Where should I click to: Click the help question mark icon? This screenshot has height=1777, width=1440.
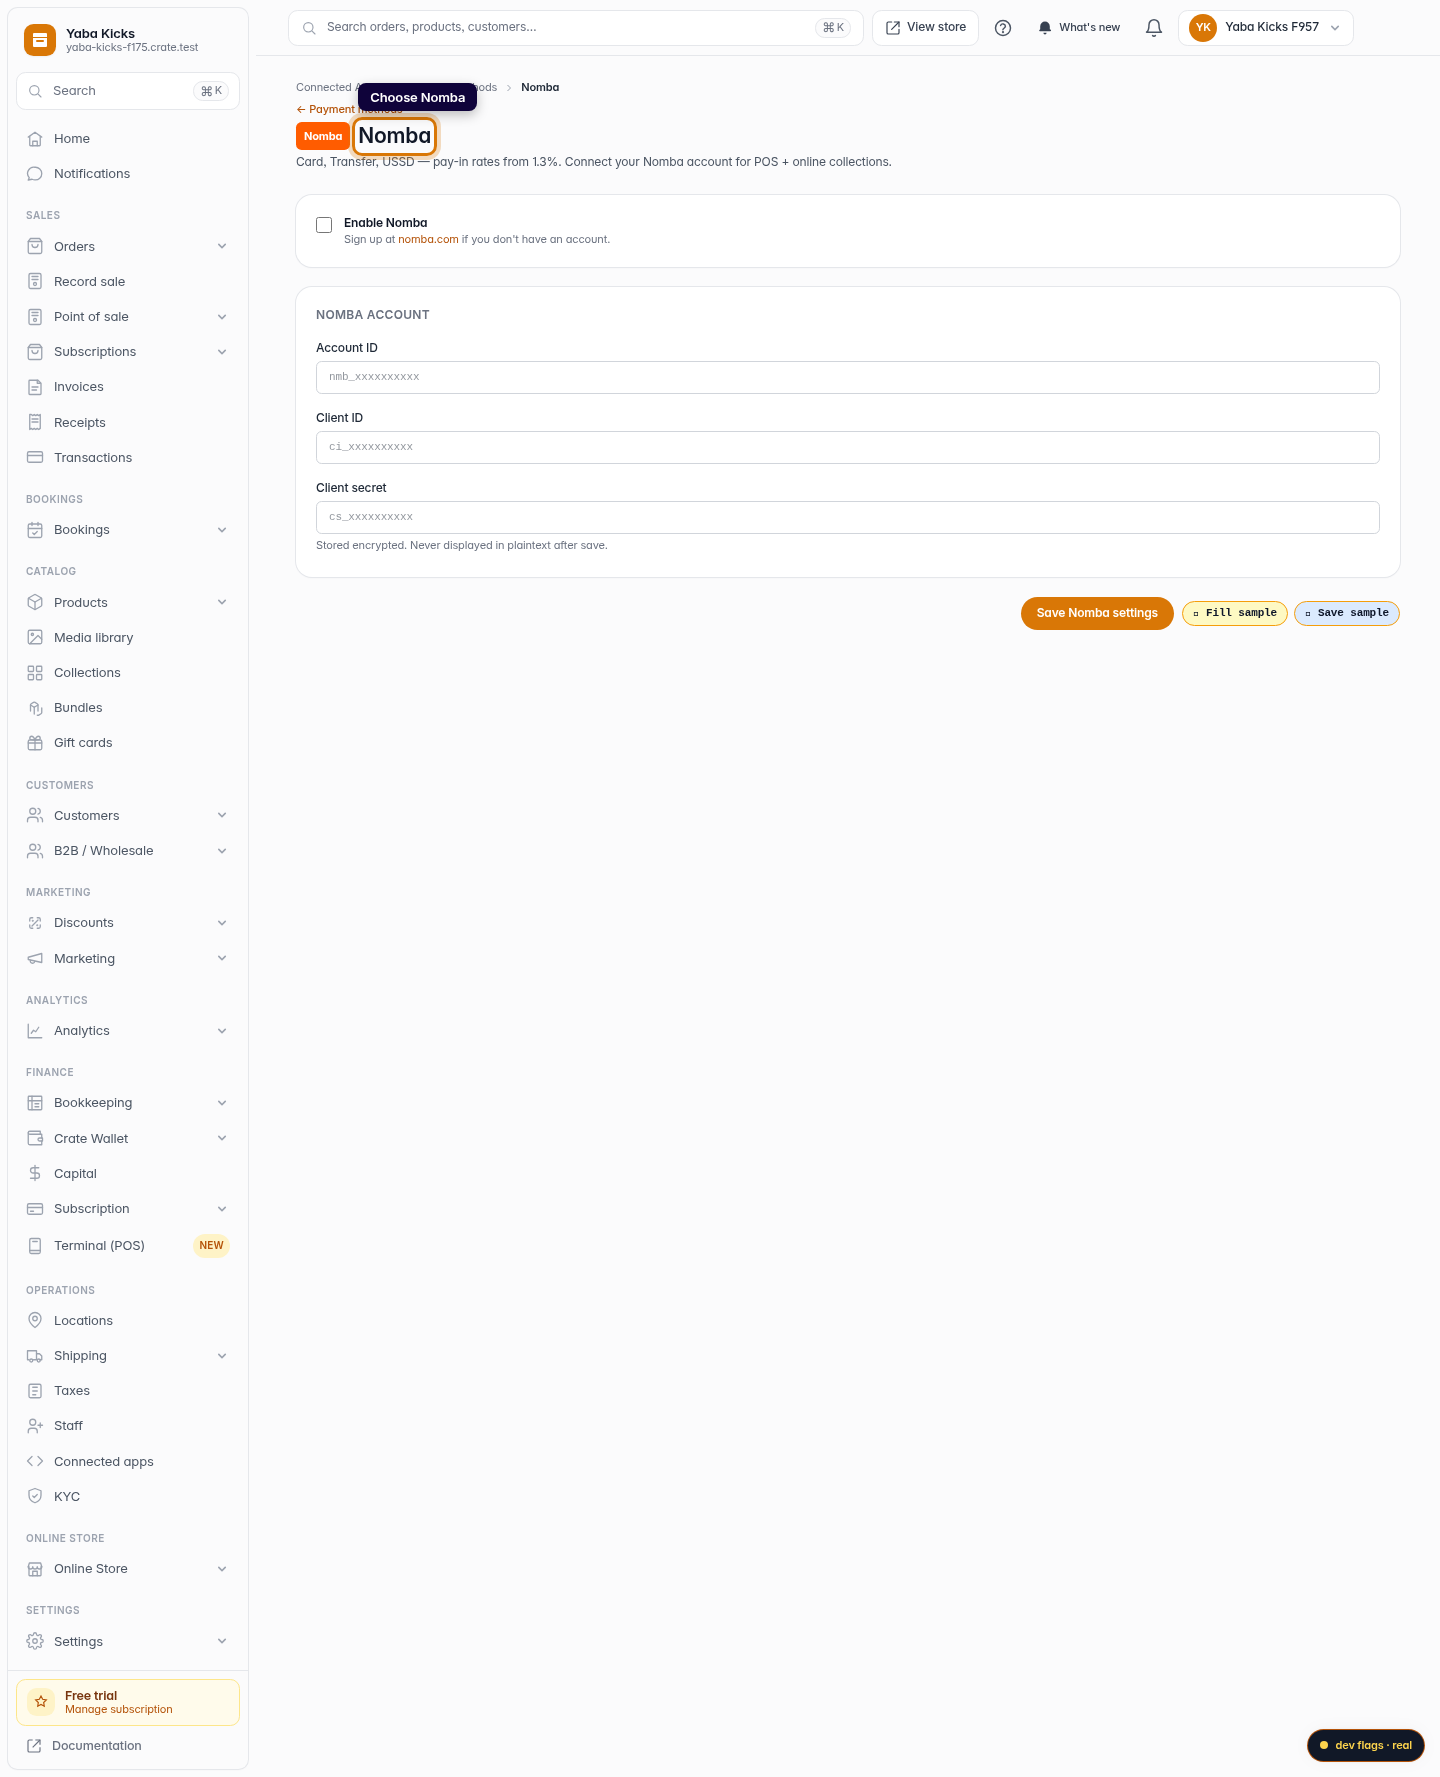pos(1003,28)
